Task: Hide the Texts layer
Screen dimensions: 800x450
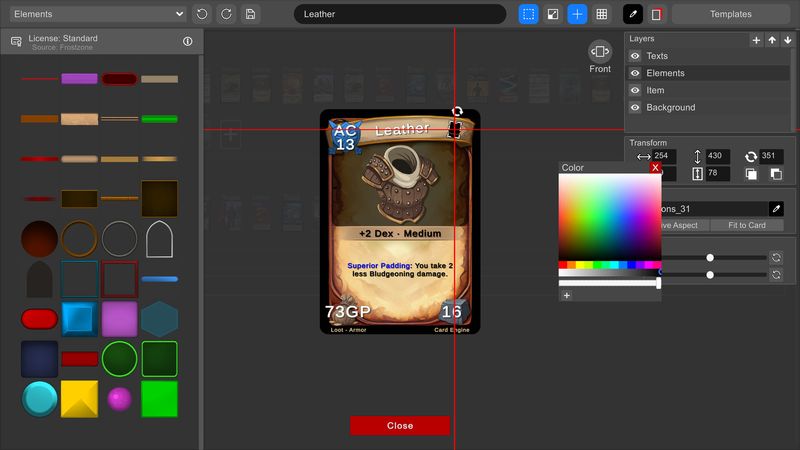Action: pos(635,56)
